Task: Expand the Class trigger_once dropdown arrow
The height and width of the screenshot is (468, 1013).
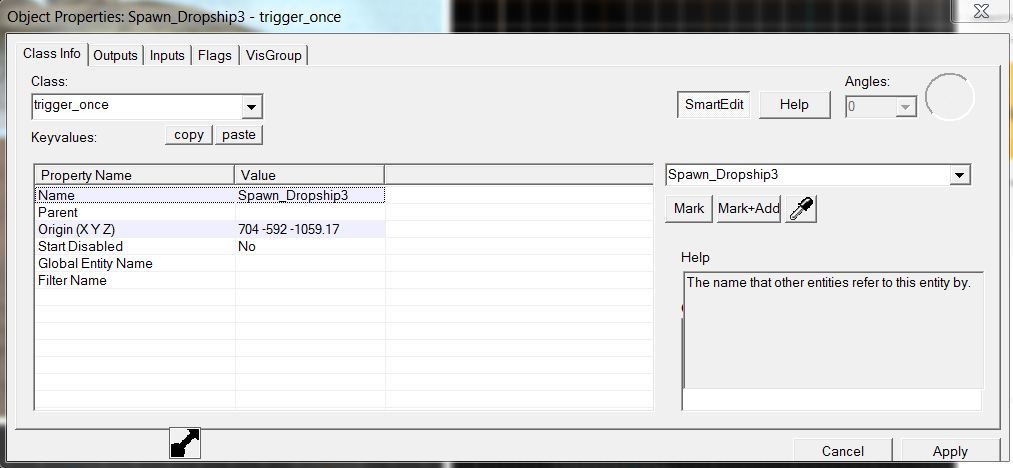Action: click(252, 107)
